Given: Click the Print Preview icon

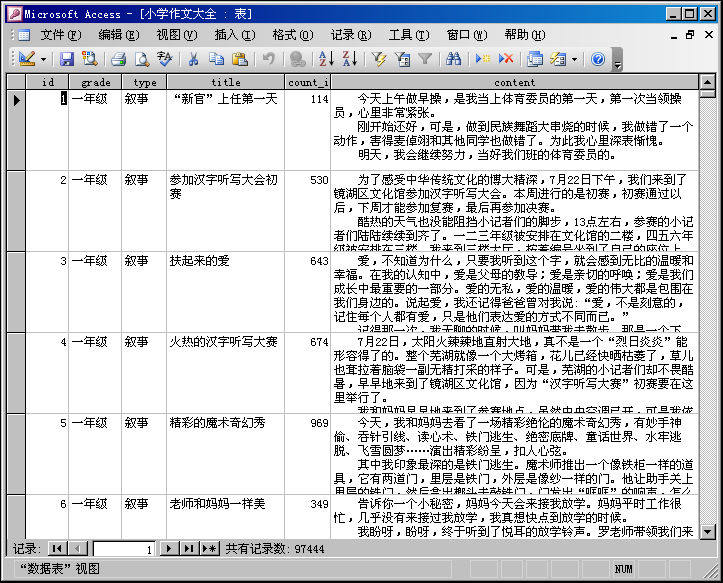Looking at the screenshot, I should click(142, 59).
